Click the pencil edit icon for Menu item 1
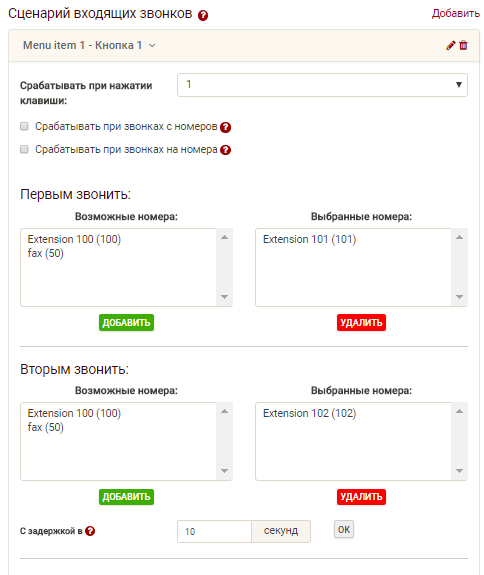The width and height of the screenshot is (484, 575). [451, 45]
